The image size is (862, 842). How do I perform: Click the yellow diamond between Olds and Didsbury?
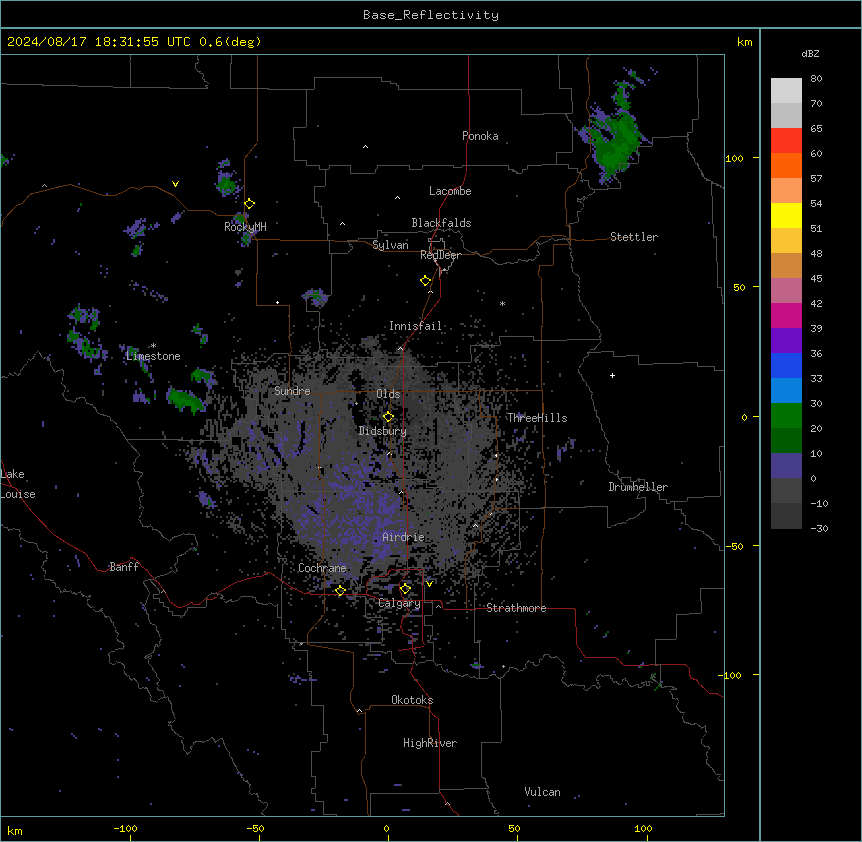pos(389,417)
